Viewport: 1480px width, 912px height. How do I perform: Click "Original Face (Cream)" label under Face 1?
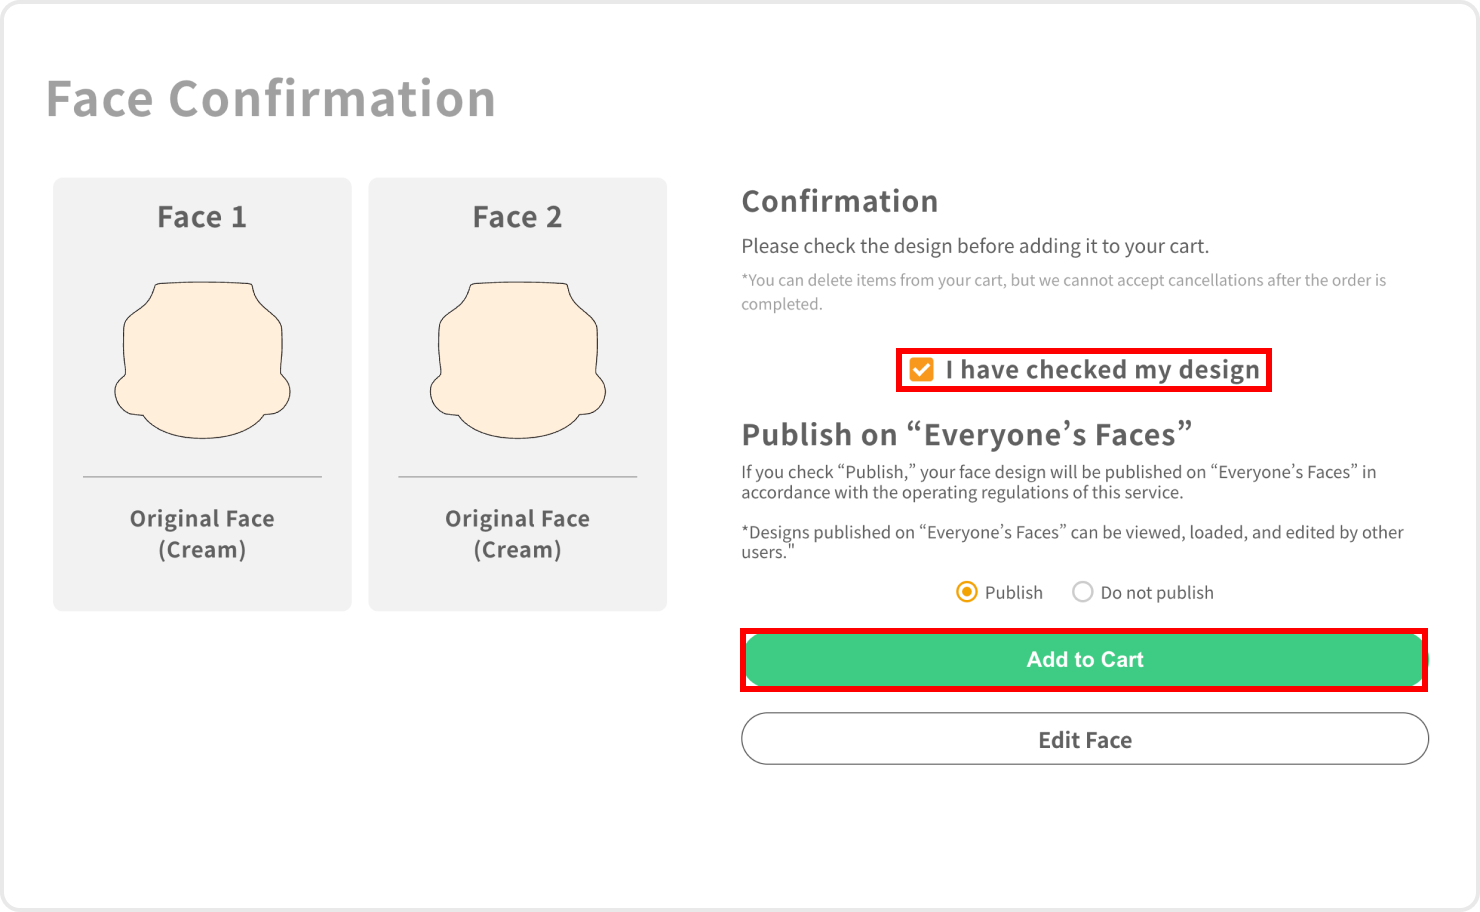tap(202, 534)
